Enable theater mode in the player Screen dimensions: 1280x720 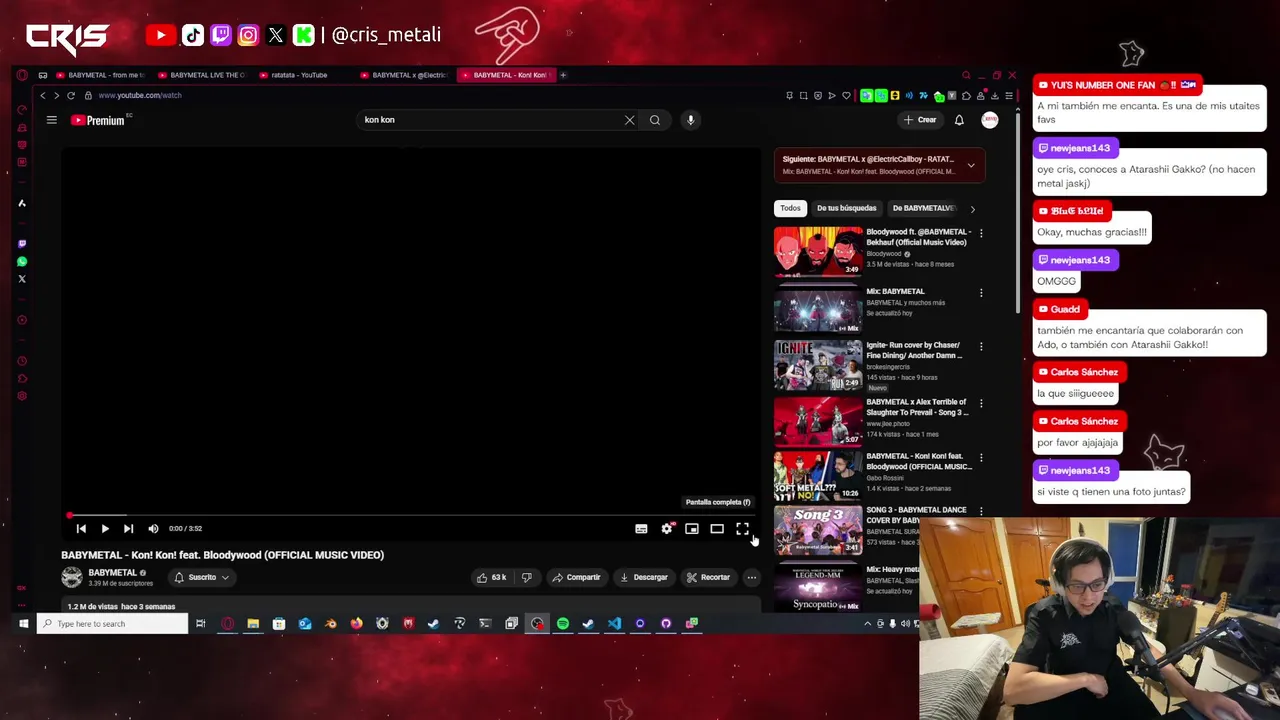pos(717,528)
